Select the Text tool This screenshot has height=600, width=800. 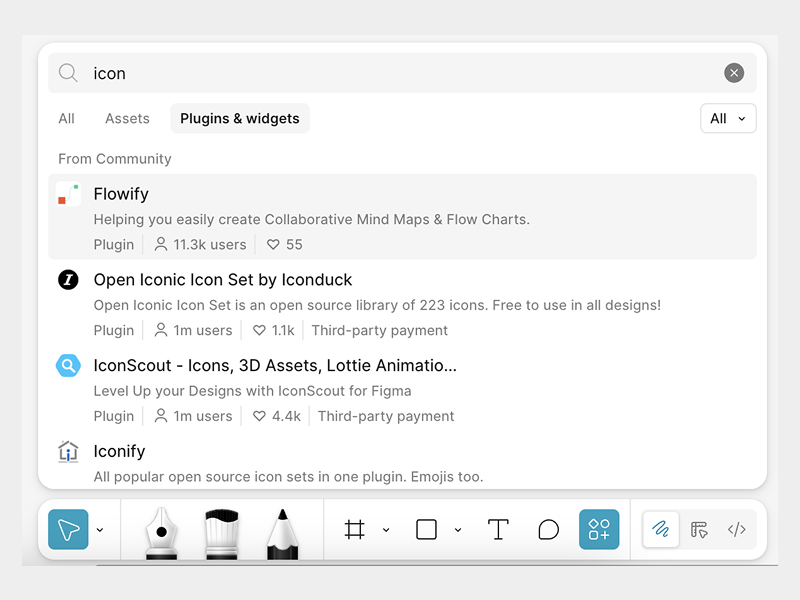[x=498, y=529]
